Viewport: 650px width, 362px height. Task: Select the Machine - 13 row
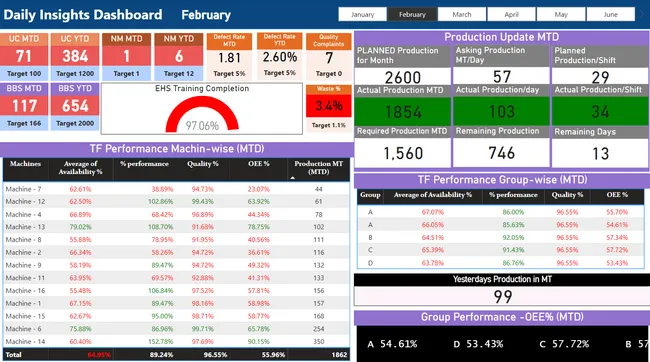176,227
